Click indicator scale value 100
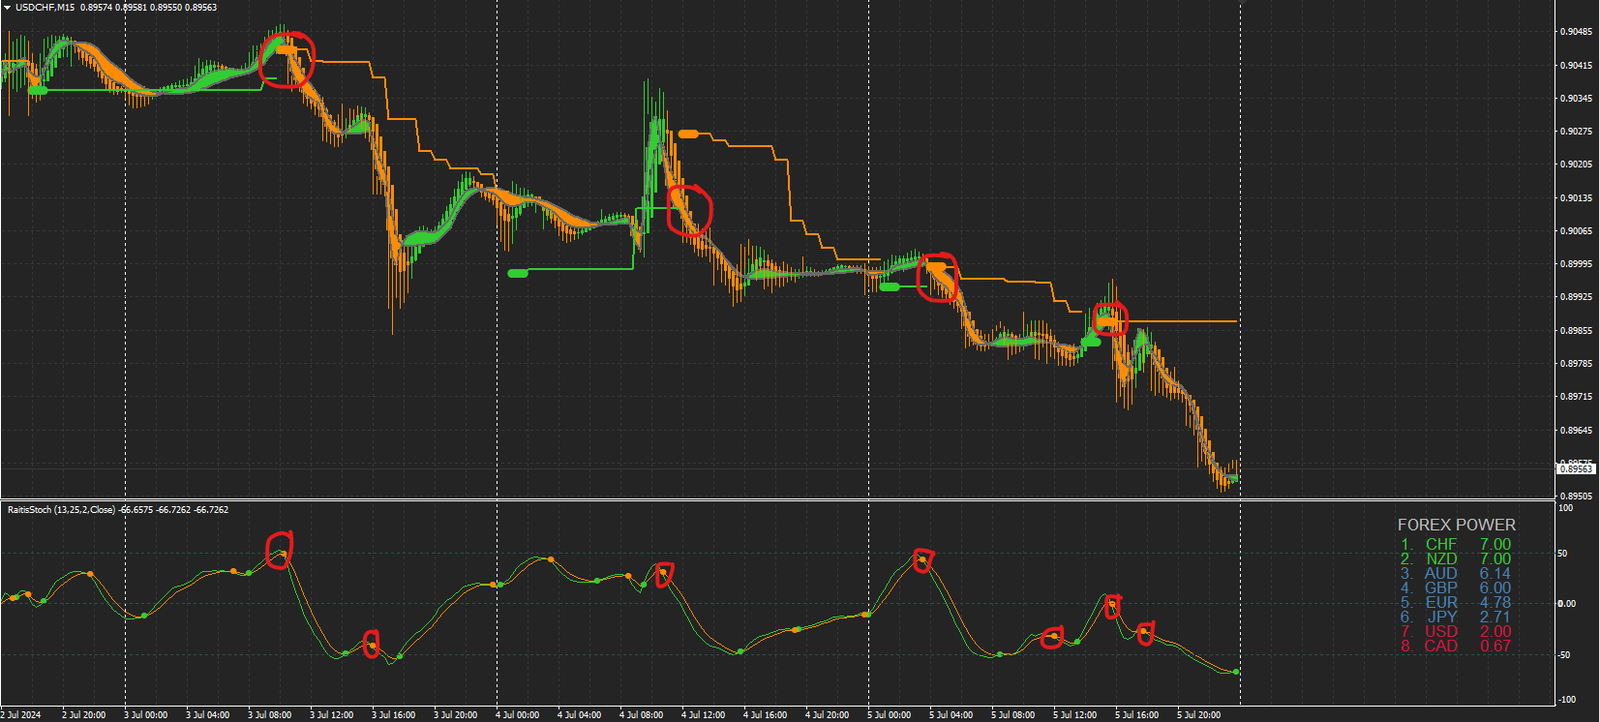This screenshot has height=722, width=1600. click(1566, 508)
